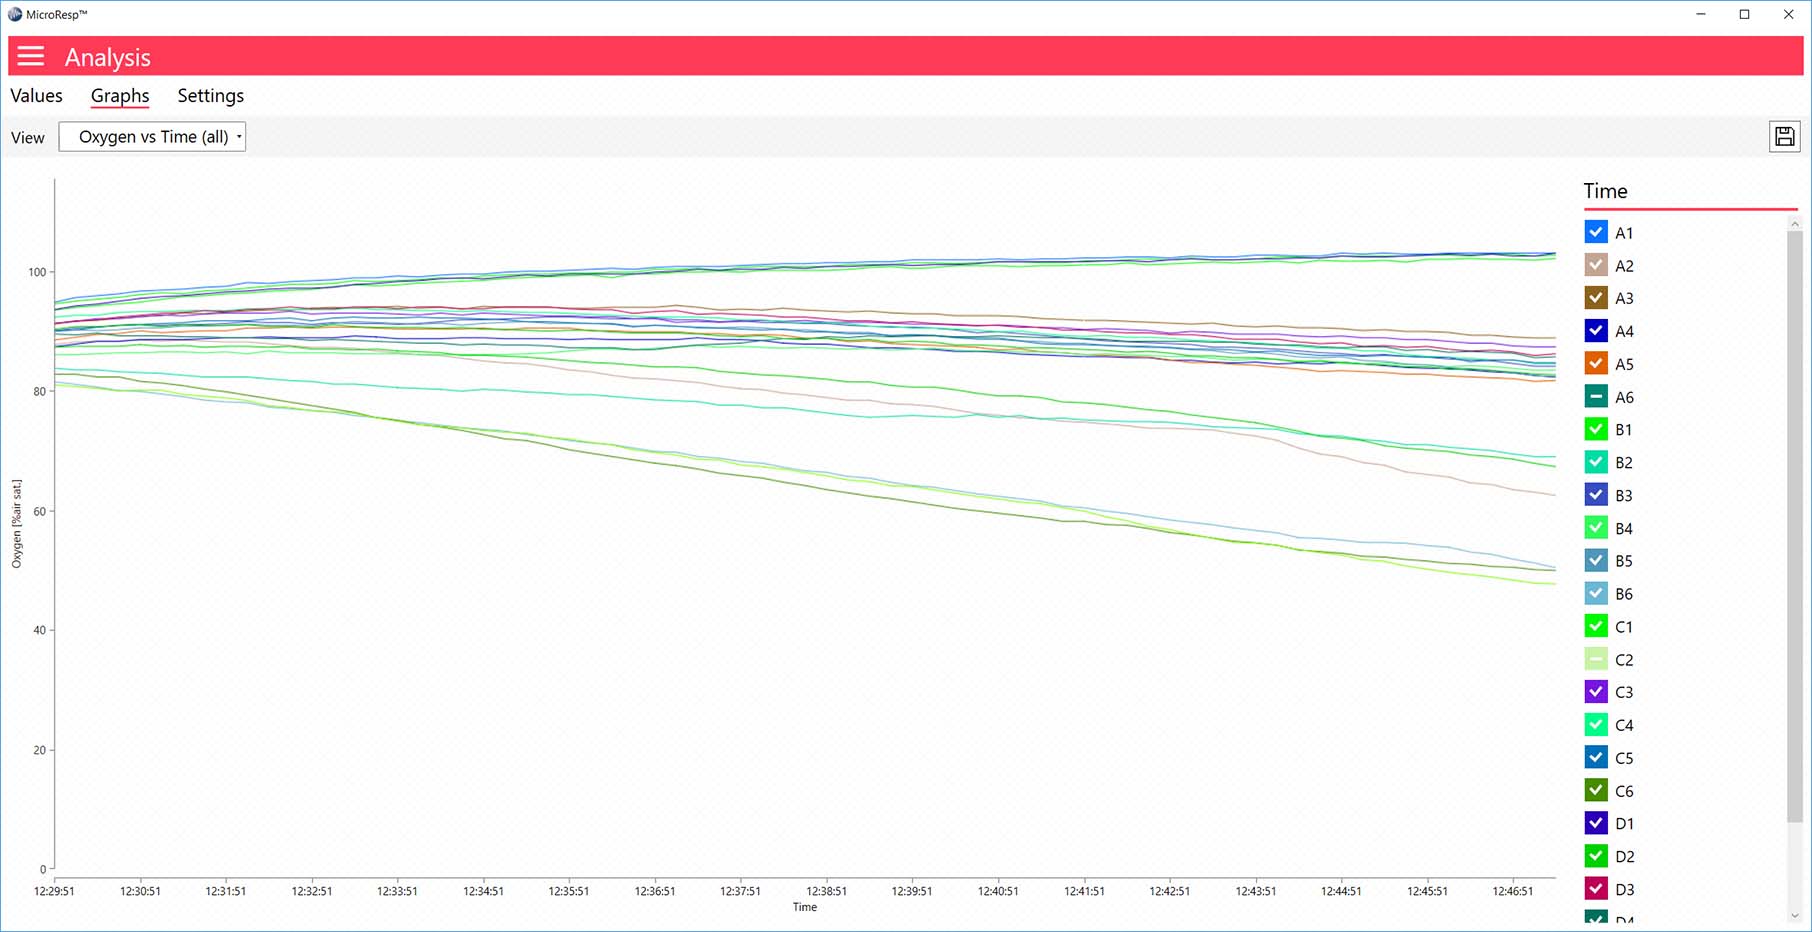1812x932 pixels.
Task: Toggle the A6 series checkbox
Action: [x=1596, y=396]
